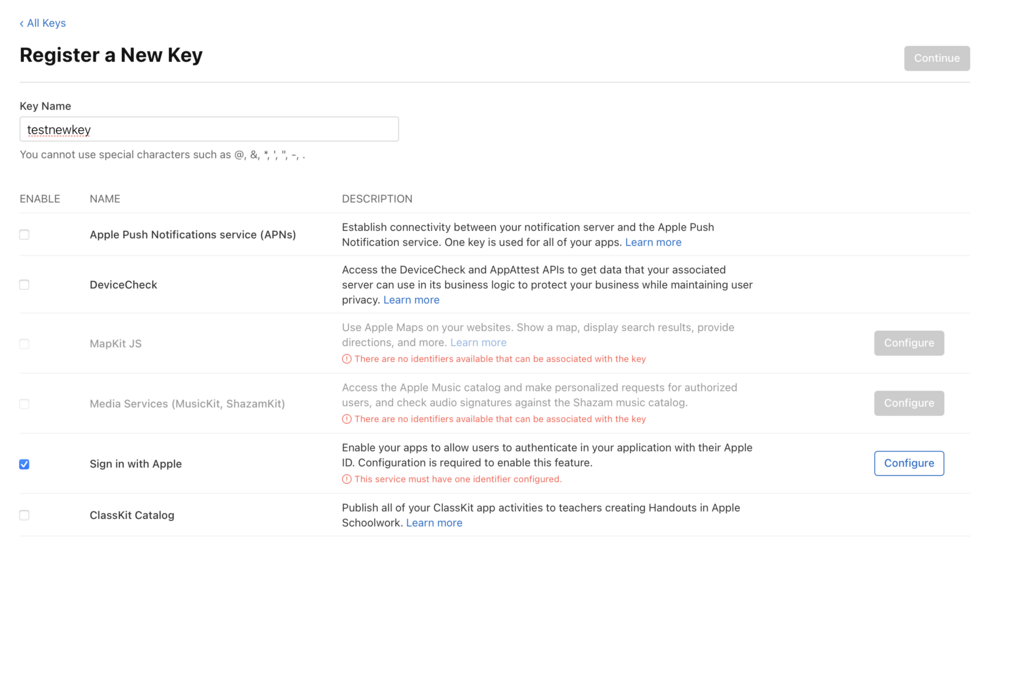
Task: Open Learn more link for MapKit JS
Action: [478, 342]
